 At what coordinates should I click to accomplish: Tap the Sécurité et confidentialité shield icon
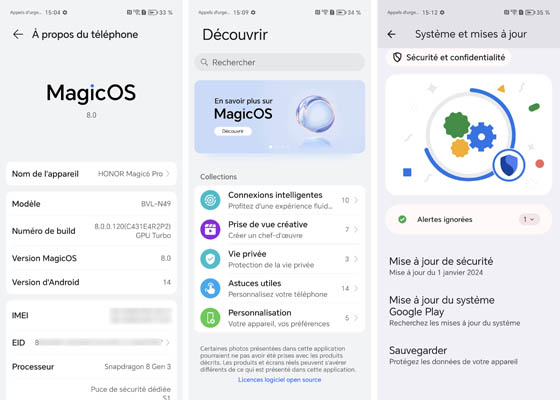(397, 58)
